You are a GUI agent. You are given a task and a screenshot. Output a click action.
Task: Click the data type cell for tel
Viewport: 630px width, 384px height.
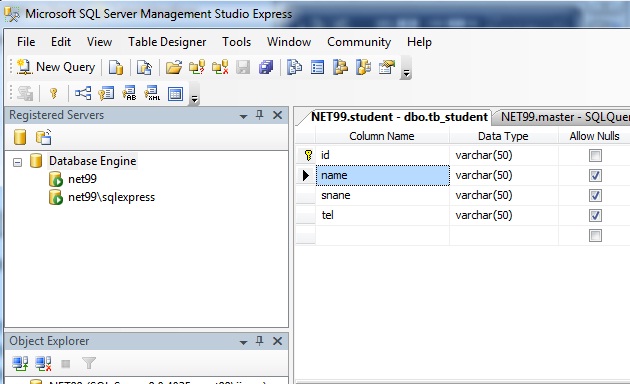point(504,215)
